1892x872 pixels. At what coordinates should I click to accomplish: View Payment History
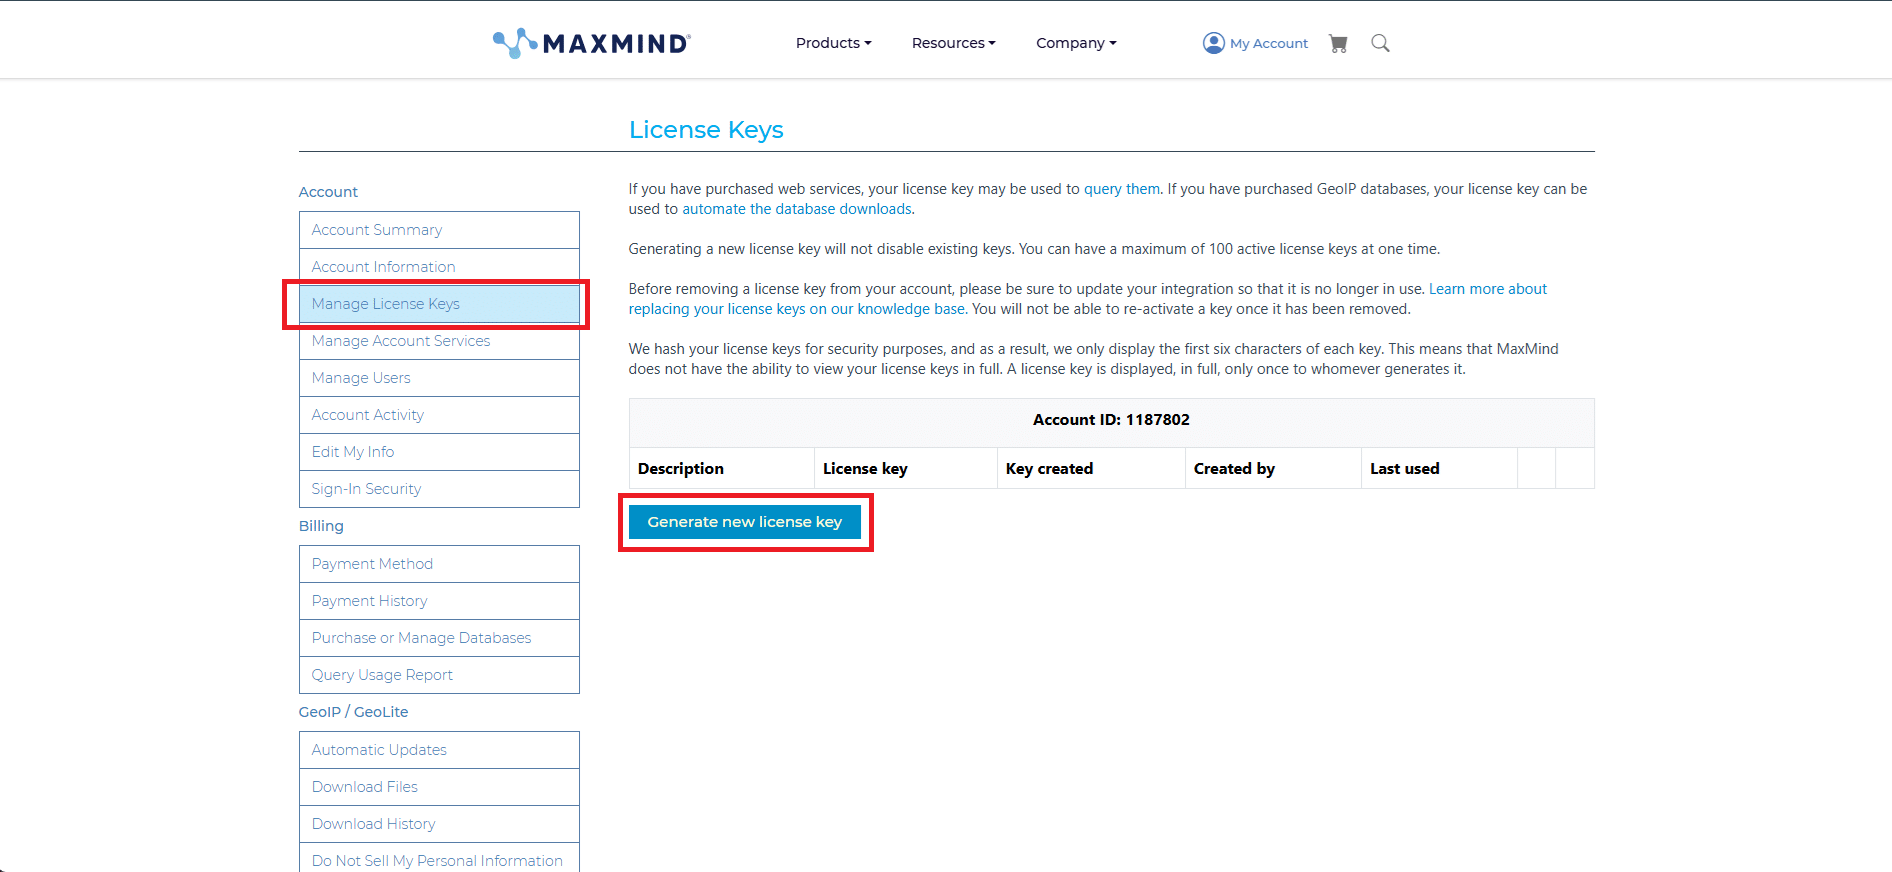(x=439, y=601)
